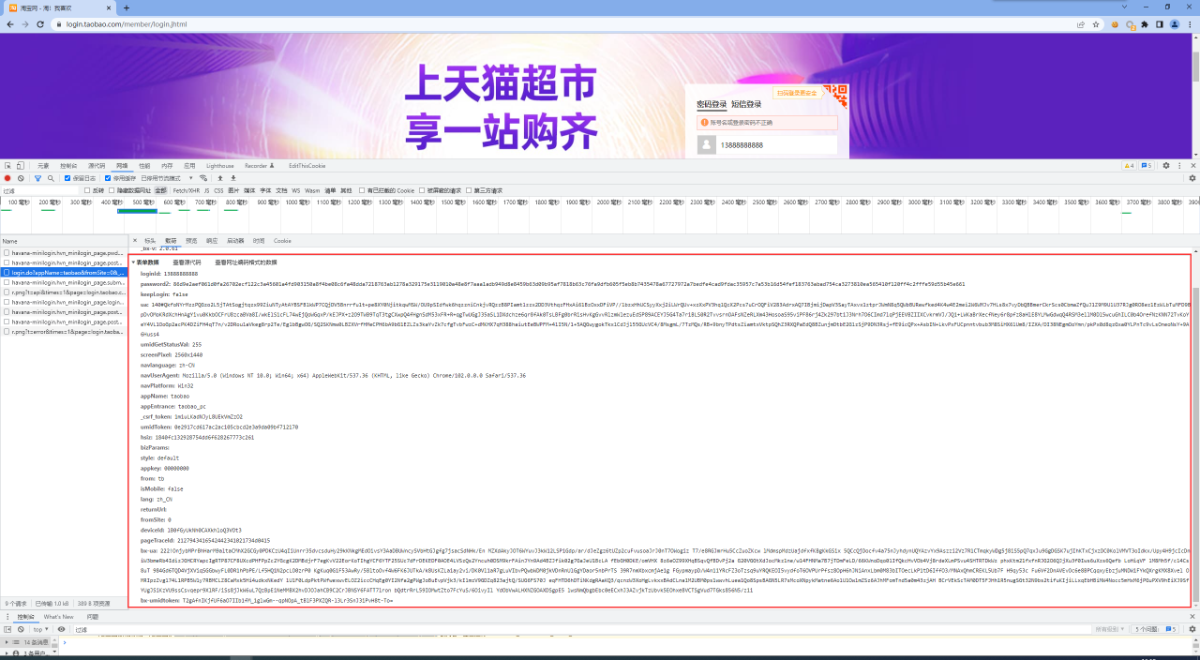Open the Chrome tab search chevron
The width and height of the screenshot is (1200, 660).
1124,7
